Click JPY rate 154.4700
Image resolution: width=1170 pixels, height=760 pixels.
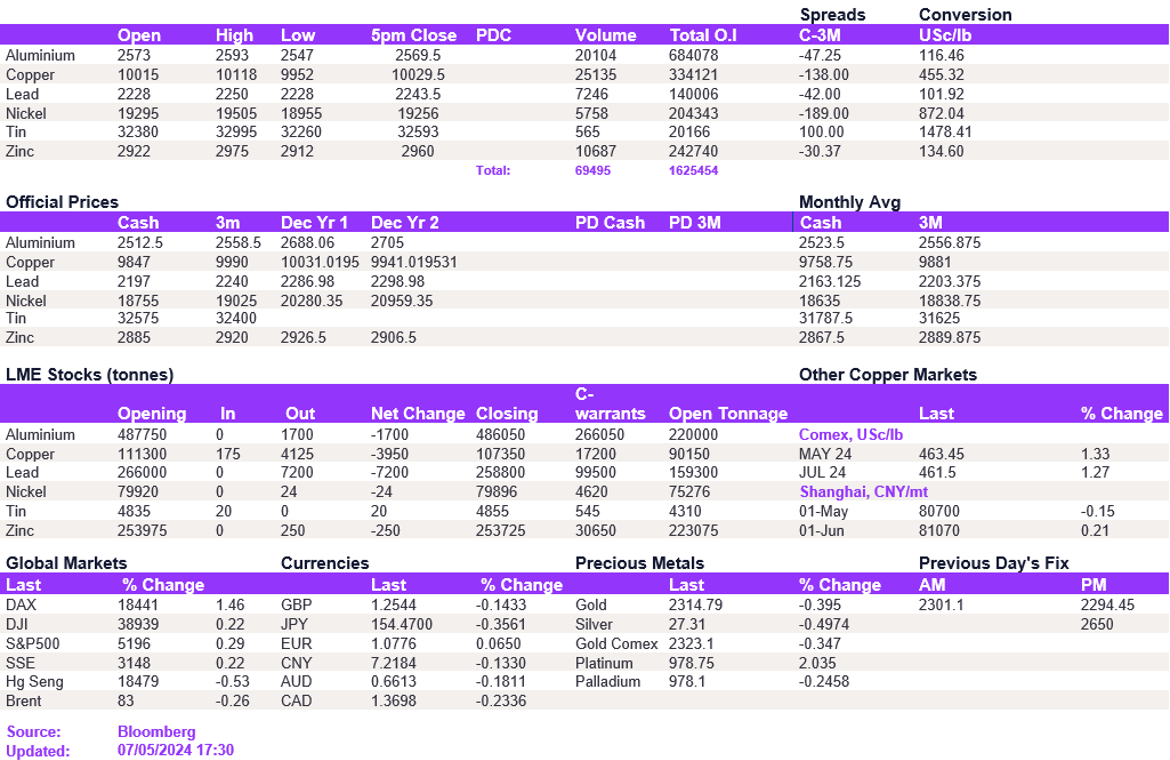401,625
